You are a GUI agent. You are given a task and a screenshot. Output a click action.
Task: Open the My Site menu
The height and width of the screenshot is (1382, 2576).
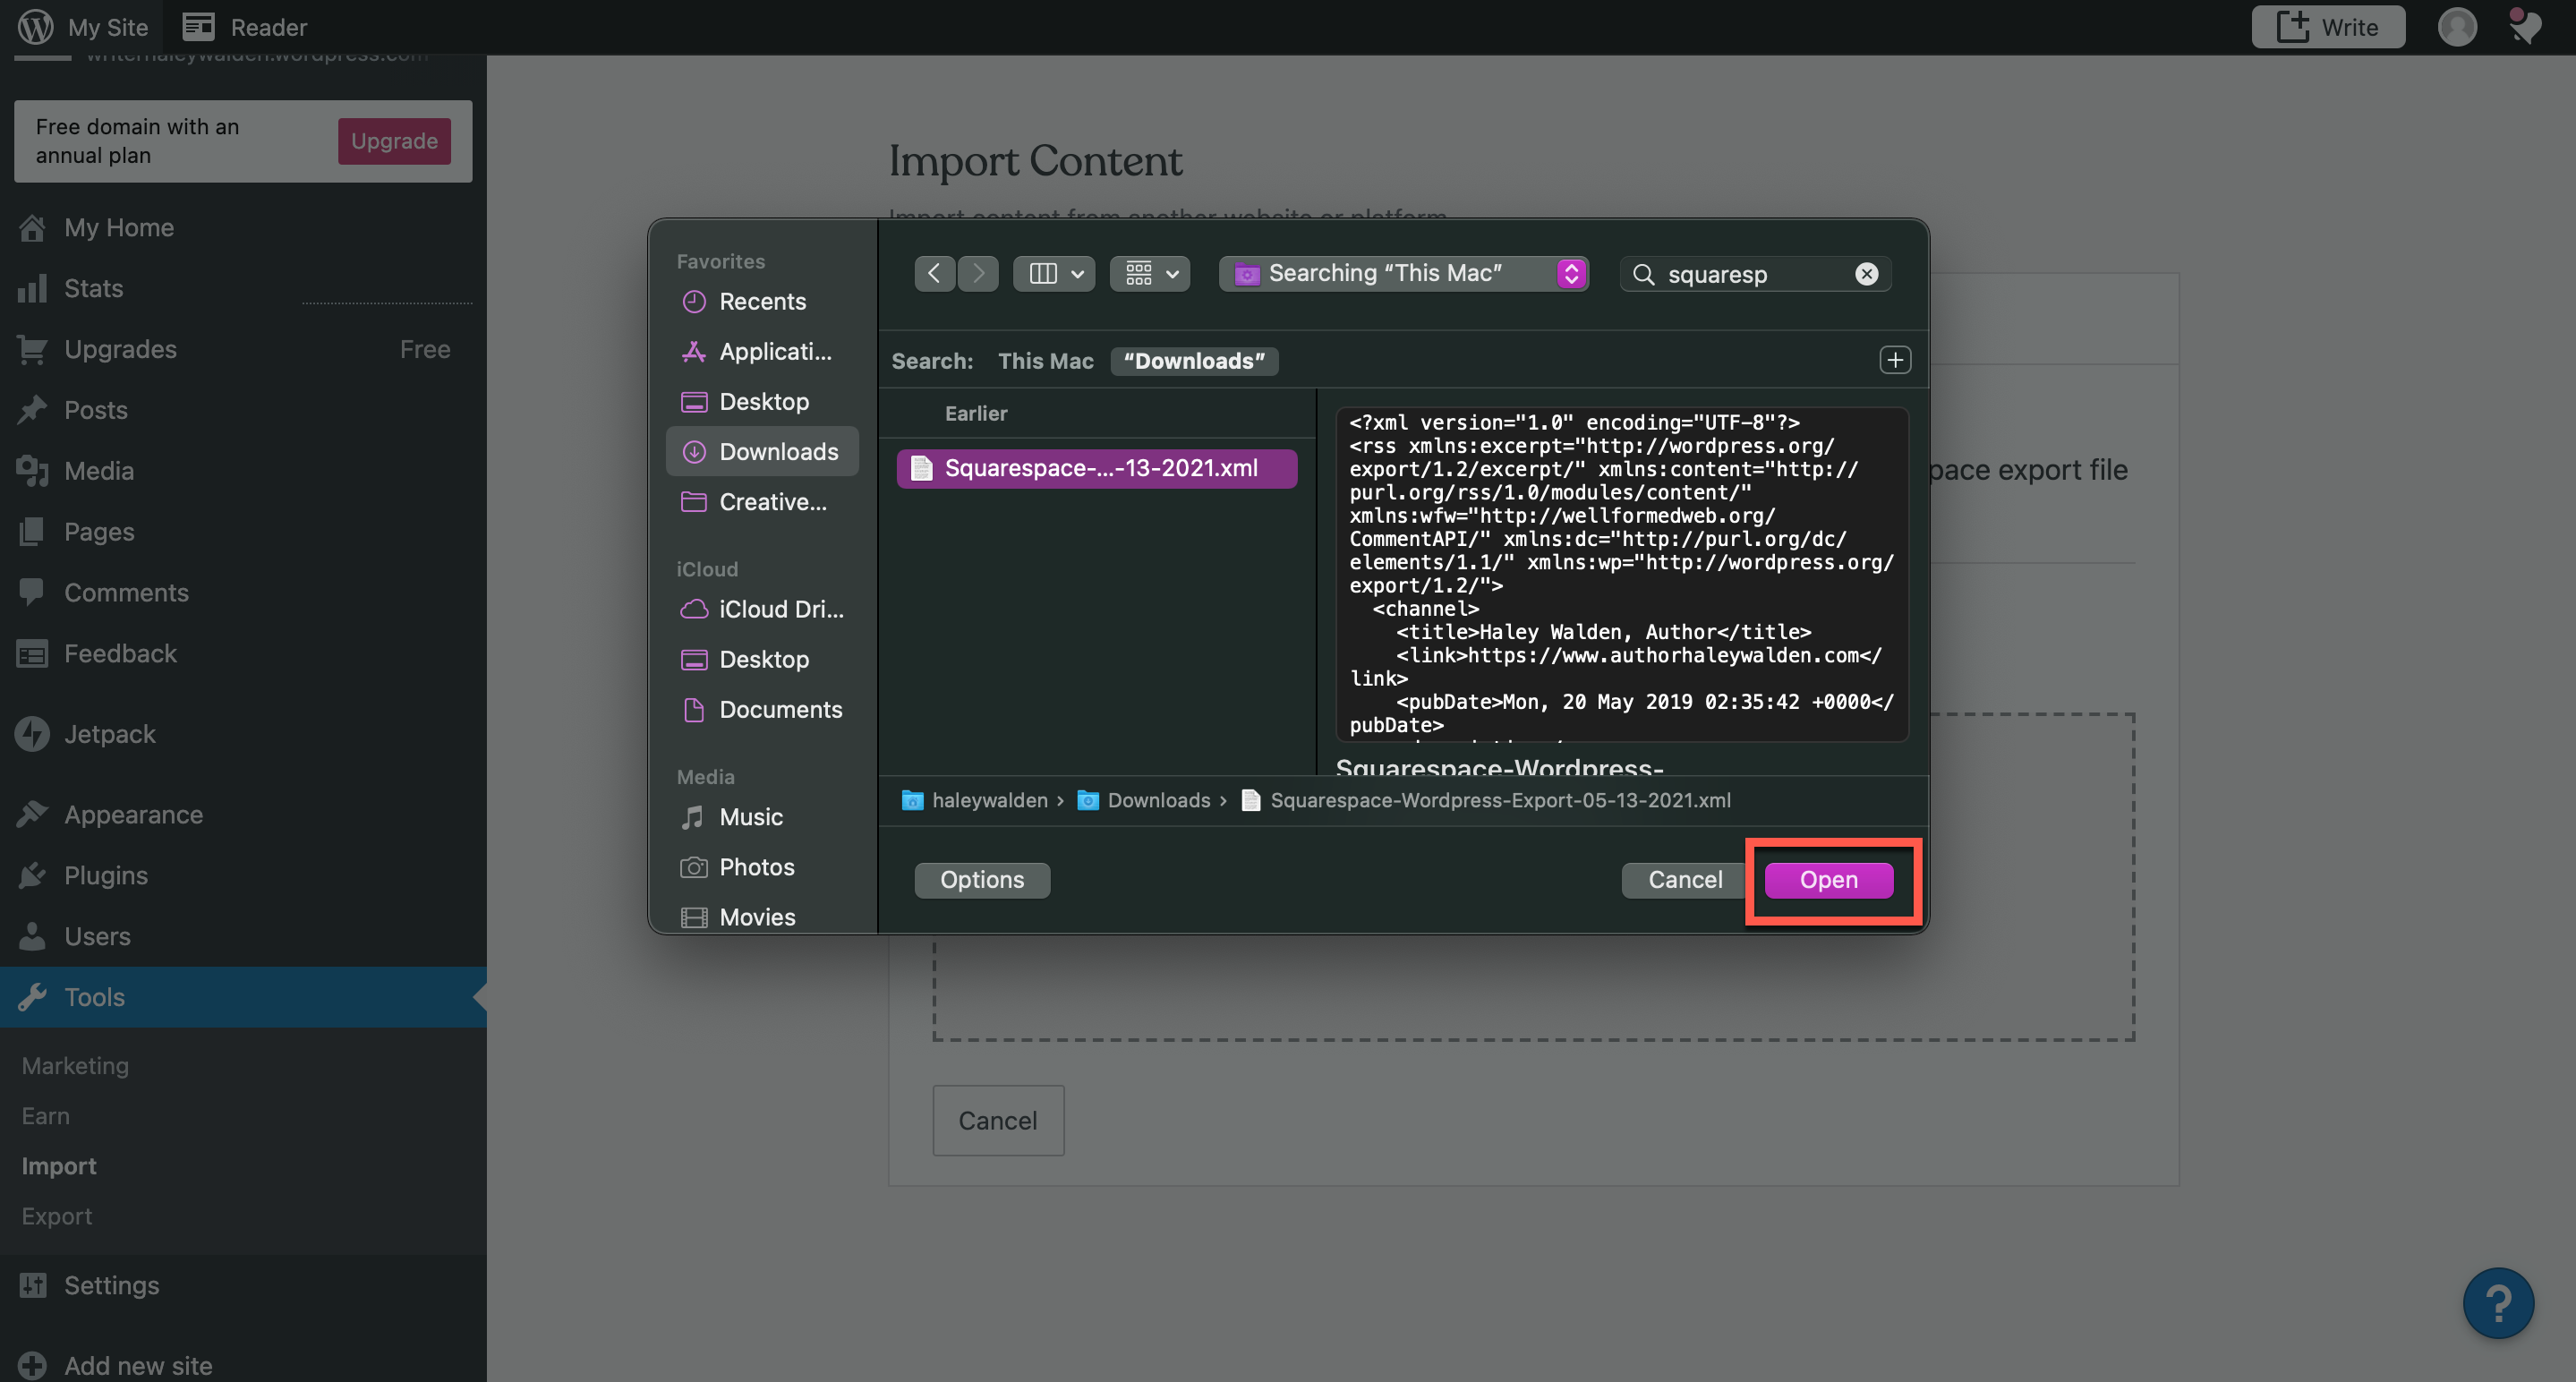tap(84, 27)
